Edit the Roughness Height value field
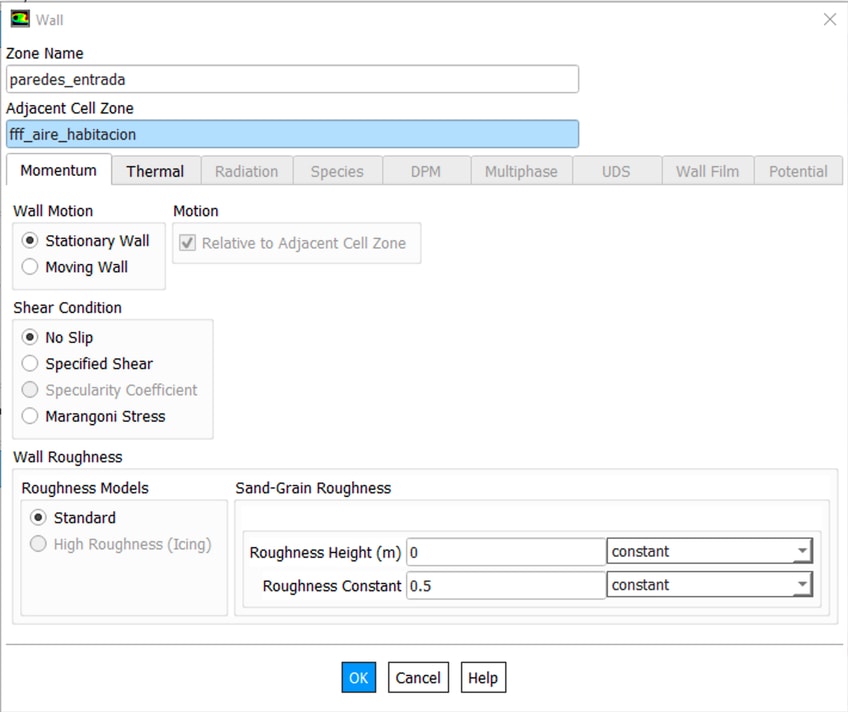Image resolution: width=848 pixels, height=712 pixels. (x=504, y=552)
